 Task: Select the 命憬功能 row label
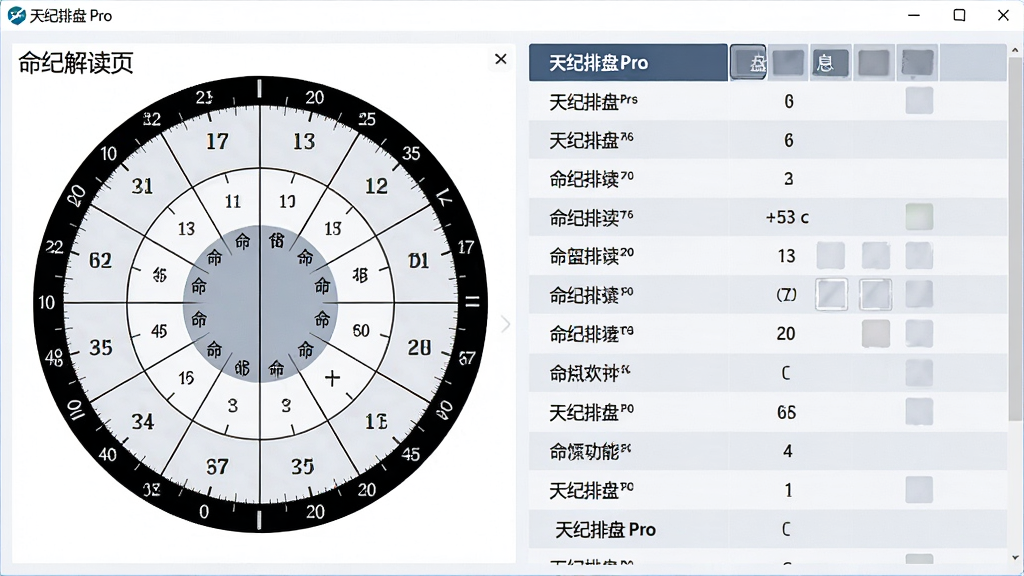(x=590, y=451)
